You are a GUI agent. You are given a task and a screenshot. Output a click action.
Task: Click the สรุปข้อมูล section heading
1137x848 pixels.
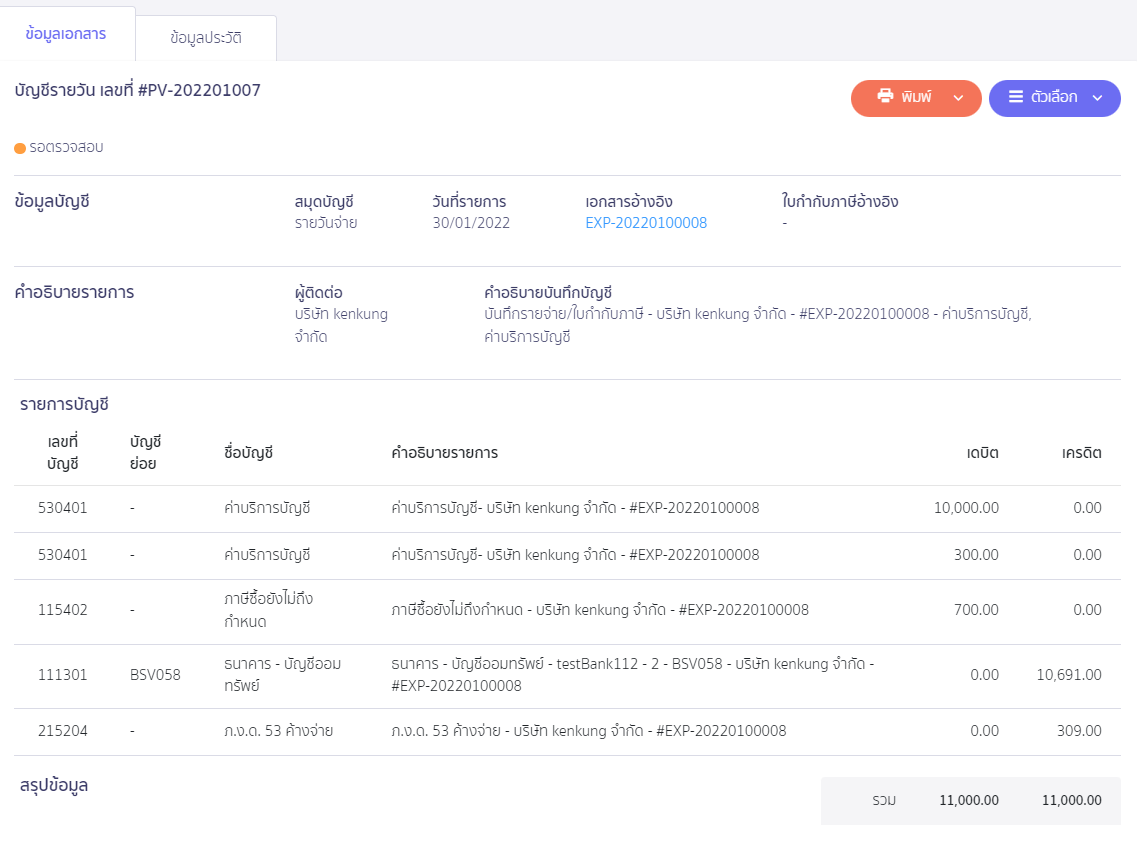point(54,786)
